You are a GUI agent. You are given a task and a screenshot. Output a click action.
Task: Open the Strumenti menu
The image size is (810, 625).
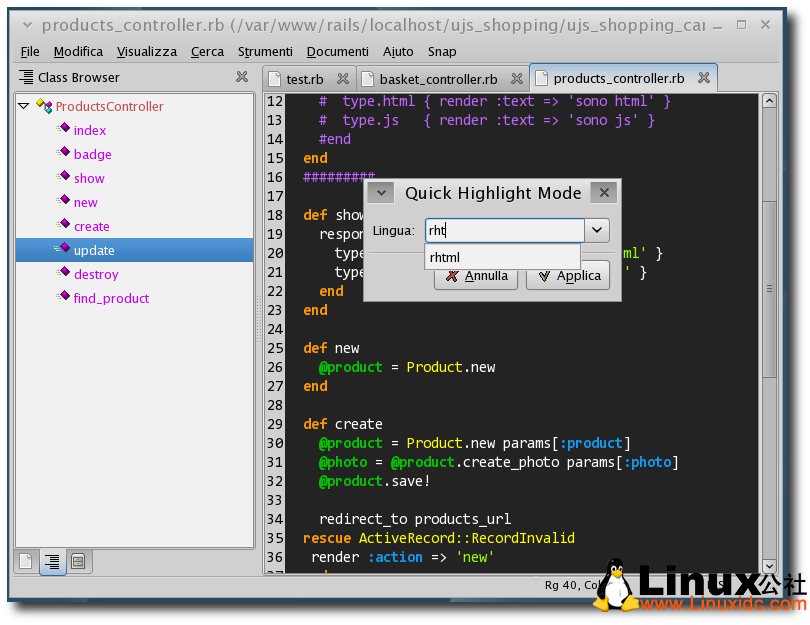pos(265,51)
